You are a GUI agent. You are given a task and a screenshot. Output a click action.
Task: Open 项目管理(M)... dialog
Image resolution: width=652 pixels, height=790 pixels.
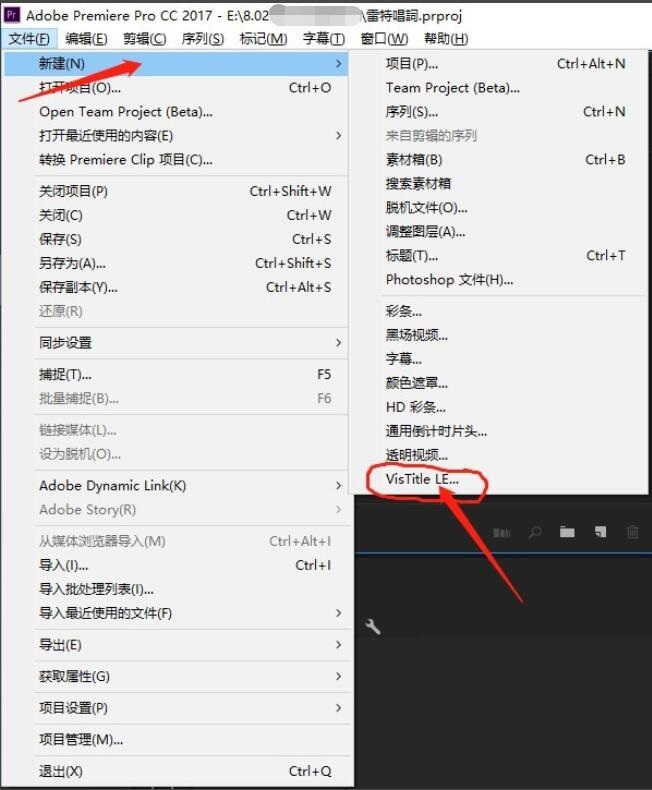click(x=176, y=740)
